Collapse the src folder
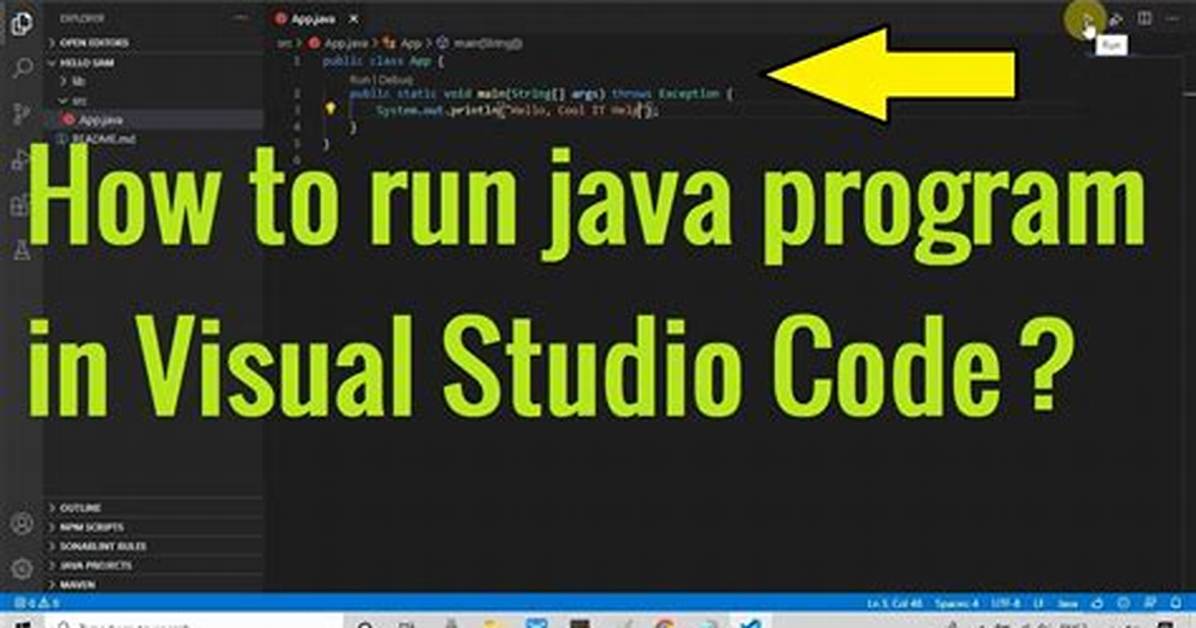The height and width of the screenshot is (628, 1196). 153,100
